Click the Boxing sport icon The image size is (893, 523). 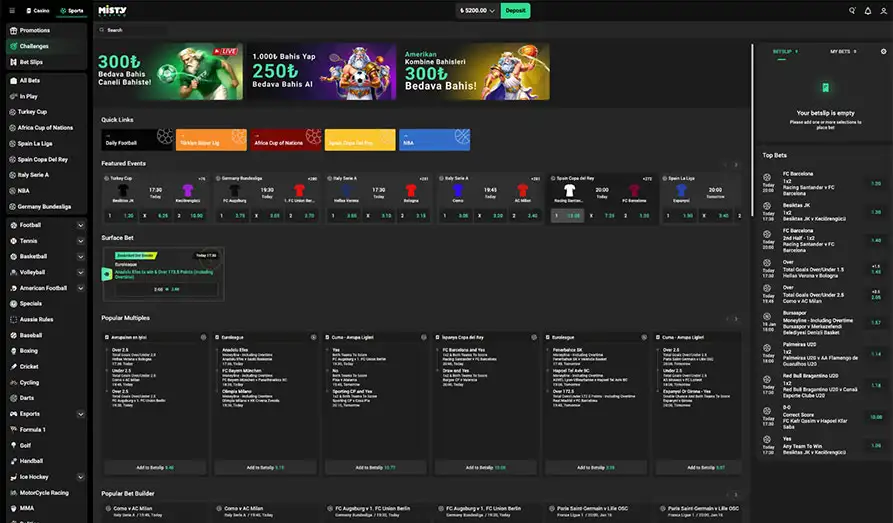coord(14,351)
